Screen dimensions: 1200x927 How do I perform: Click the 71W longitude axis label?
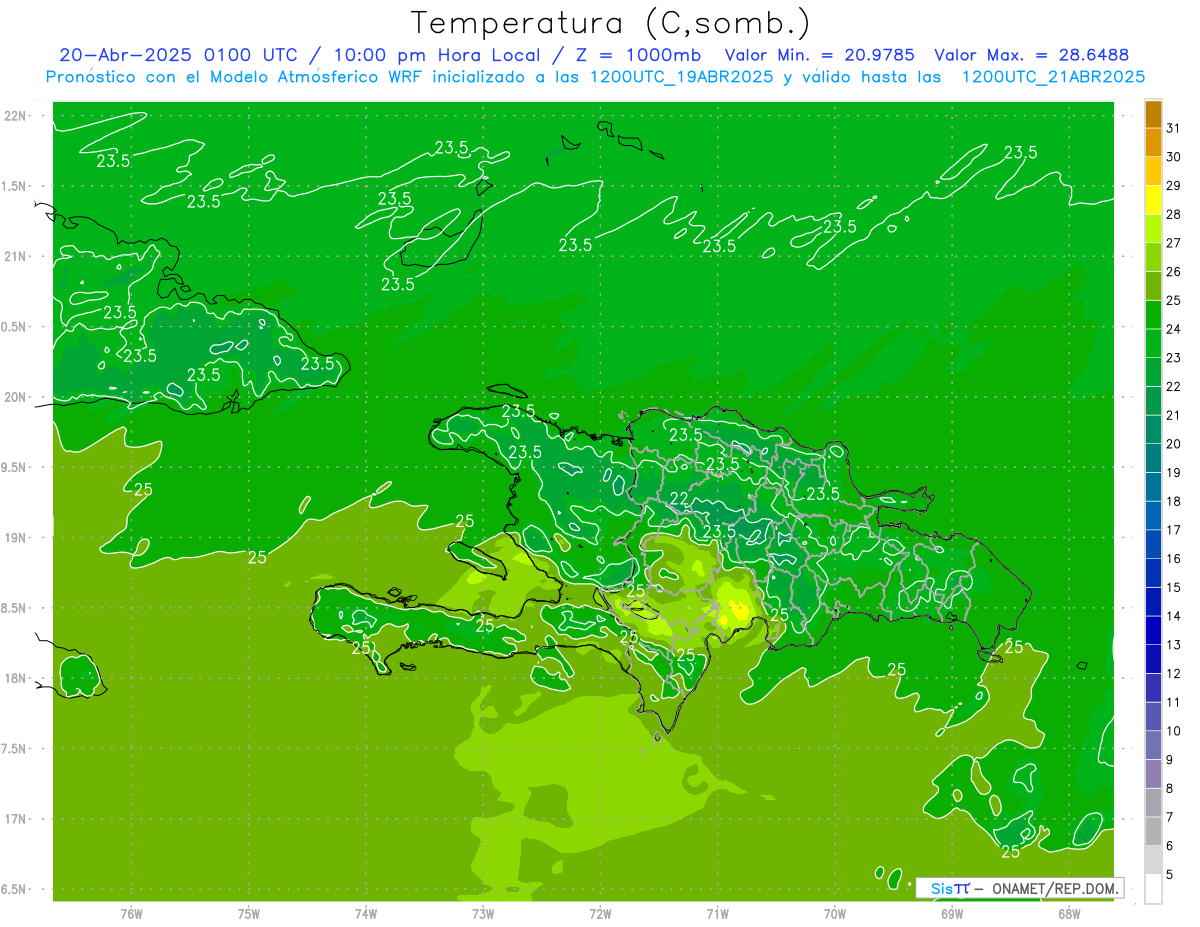click(x=717, y=913)
